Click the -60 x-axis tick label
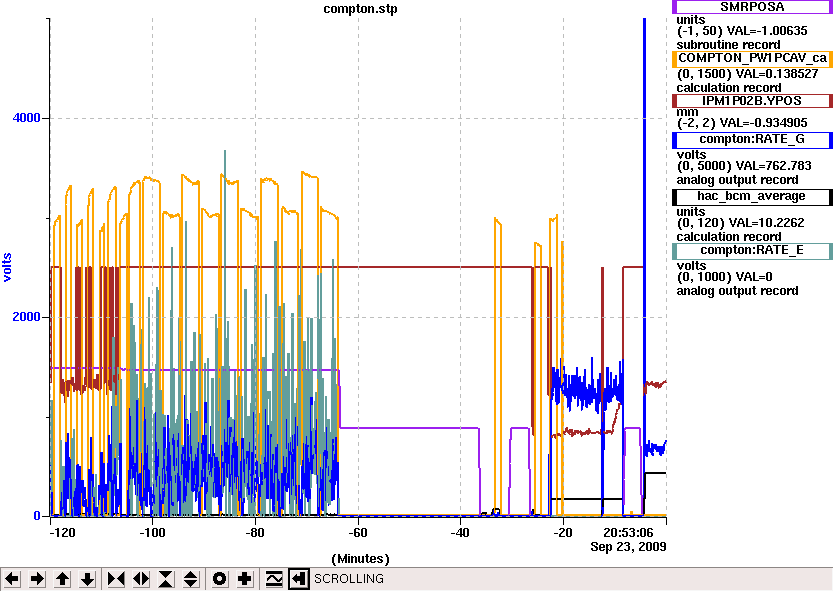This screenshot has width=833, height=591. click(x=358, y=533)
